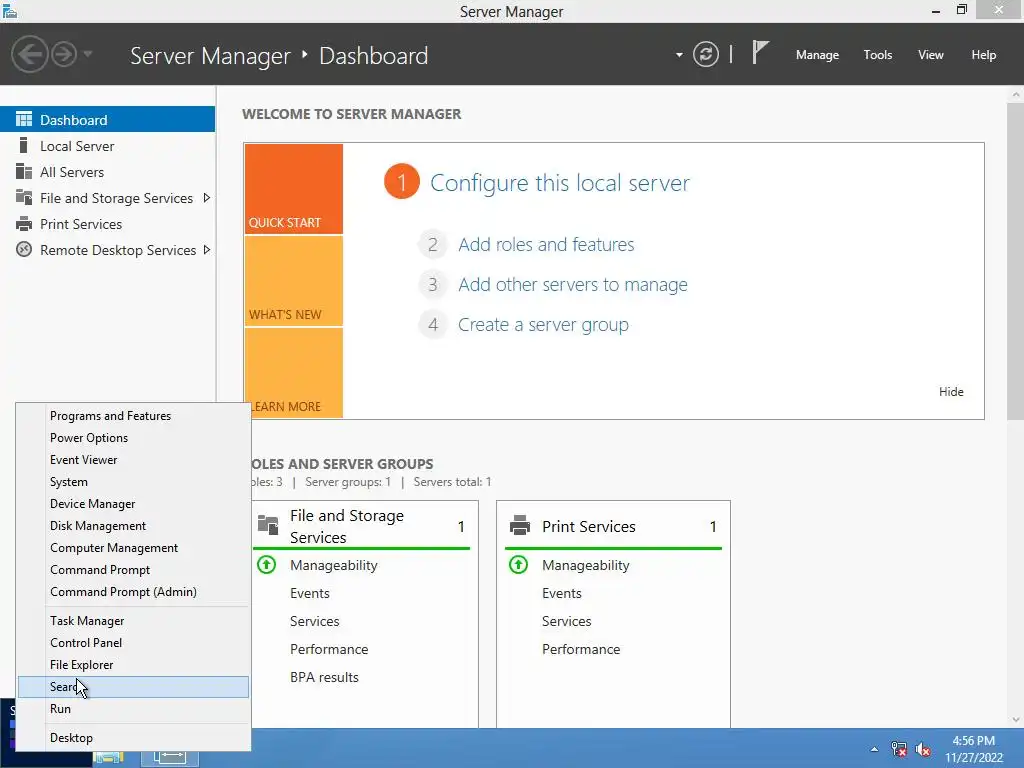Screen dimensions: 1024x768
Task: Choose Run from the context menu
Action: [x=133, y=709]
